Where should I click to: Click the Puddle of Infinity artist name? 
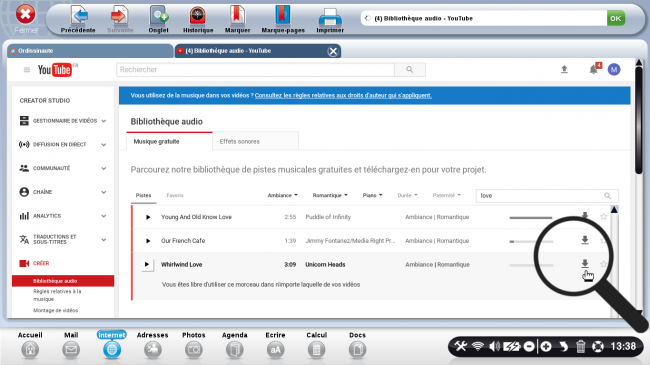point(328,217)
